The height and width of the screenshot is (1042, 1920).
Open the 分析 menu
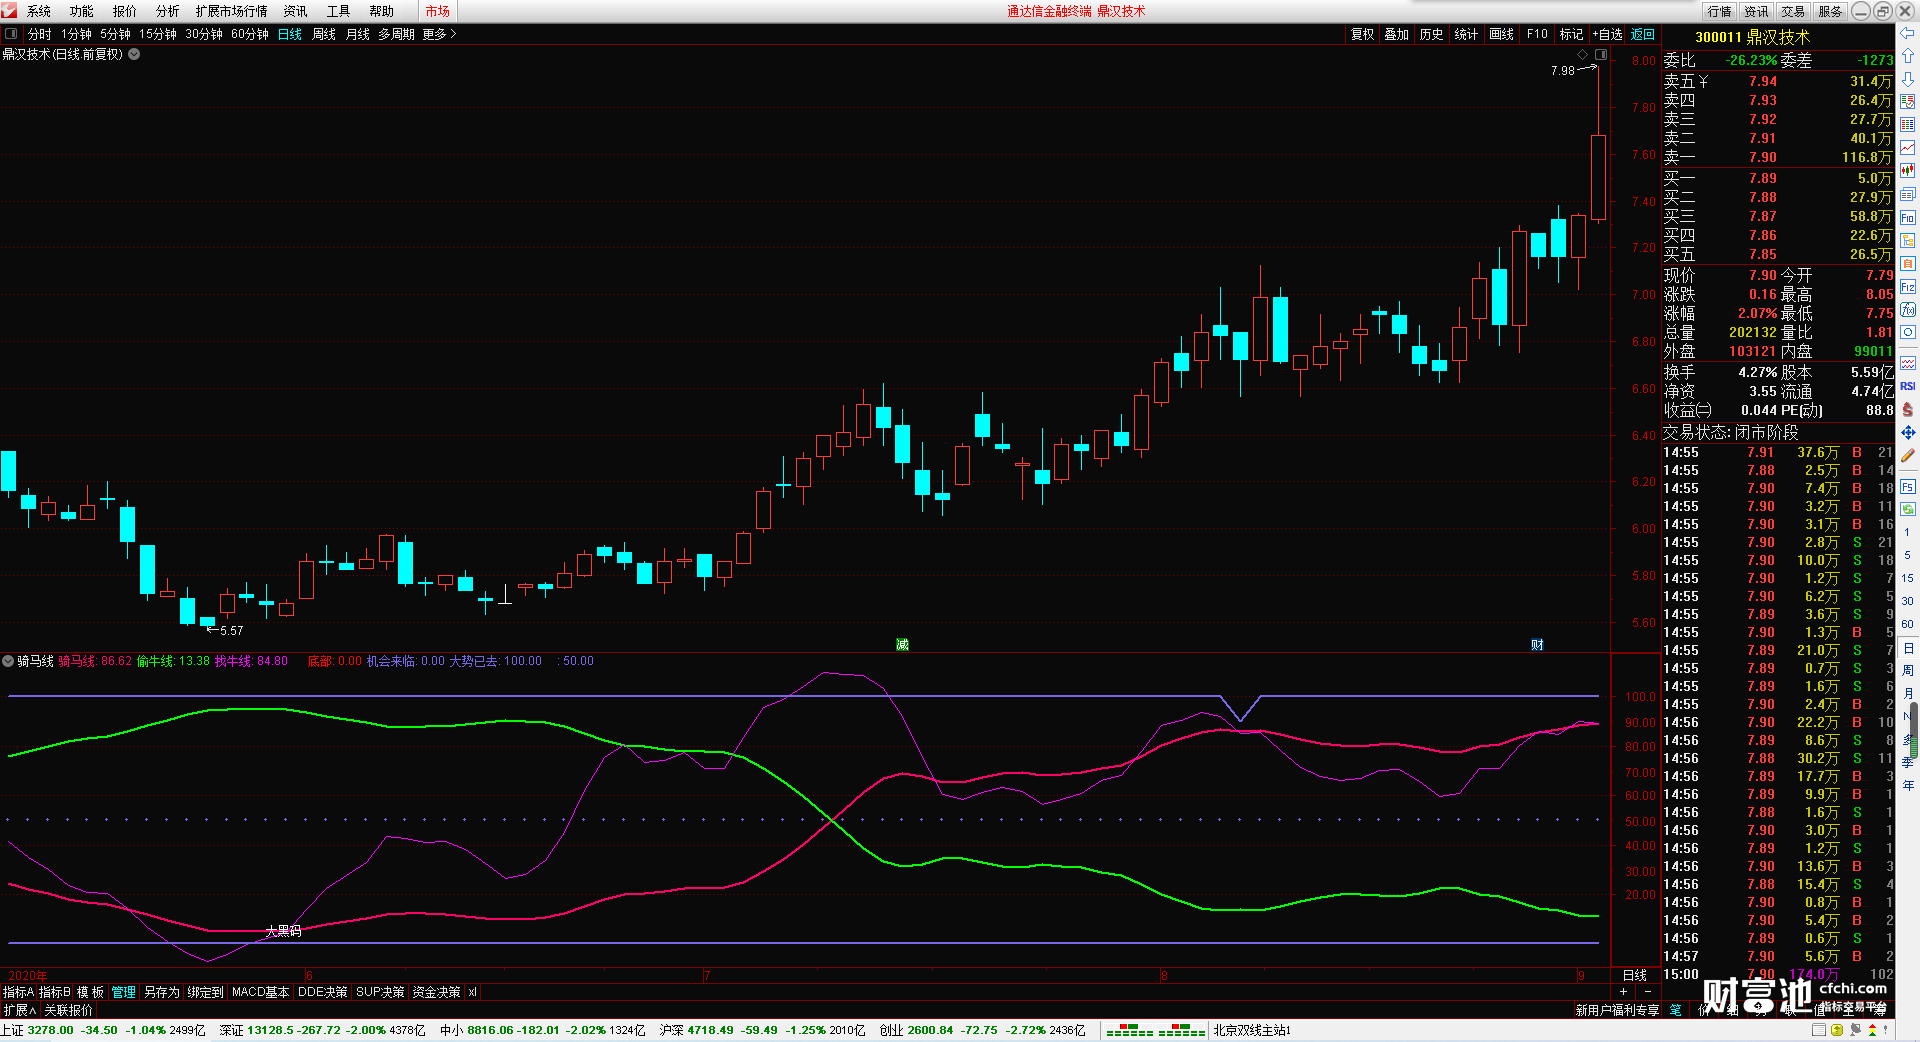[x=168, y=11]
